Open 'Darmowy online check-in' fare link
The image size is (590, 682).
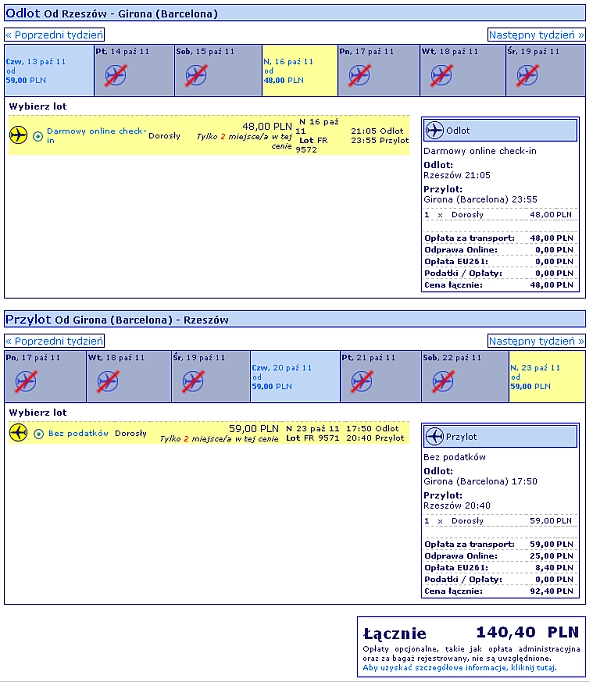96,135
